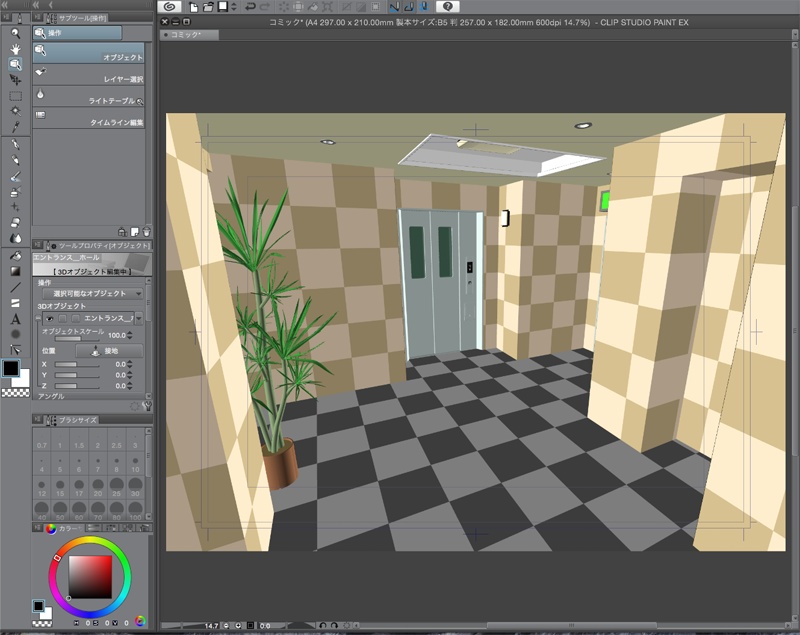800x635 pixels.
Task: Click the Save floppy disk icon
Action: pyautogui.click(x=222, y=7)
